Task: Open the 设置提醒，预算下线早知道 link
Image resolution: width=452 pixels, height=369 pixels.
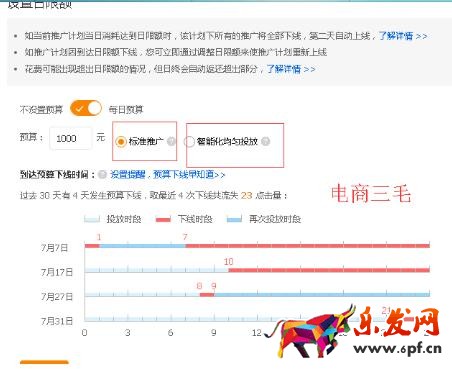Action: tap(168, 174)
